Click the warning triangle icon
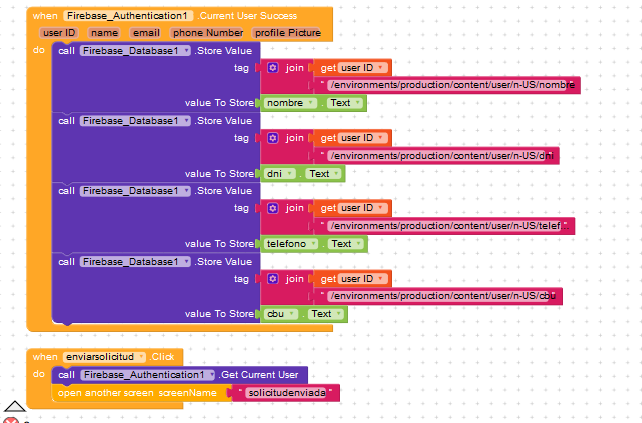 tap(15, 406)
